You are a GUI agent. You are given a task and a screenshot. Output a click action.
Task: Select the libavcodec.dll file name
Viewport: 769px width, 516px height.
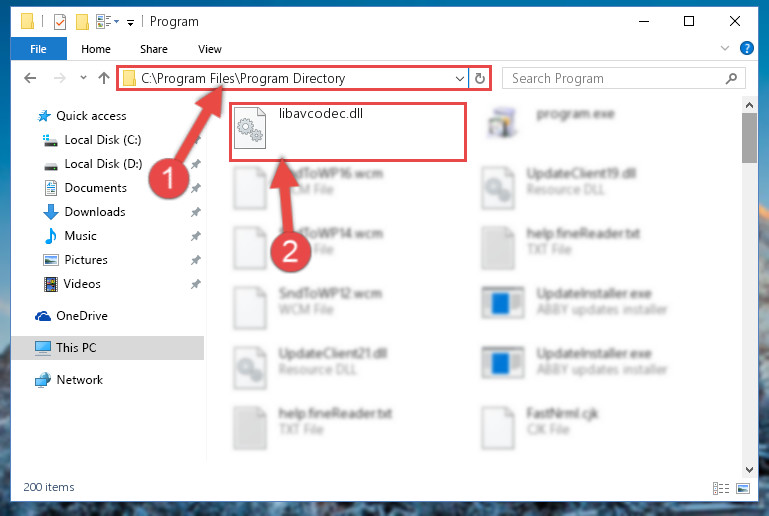tap(321, 114)
